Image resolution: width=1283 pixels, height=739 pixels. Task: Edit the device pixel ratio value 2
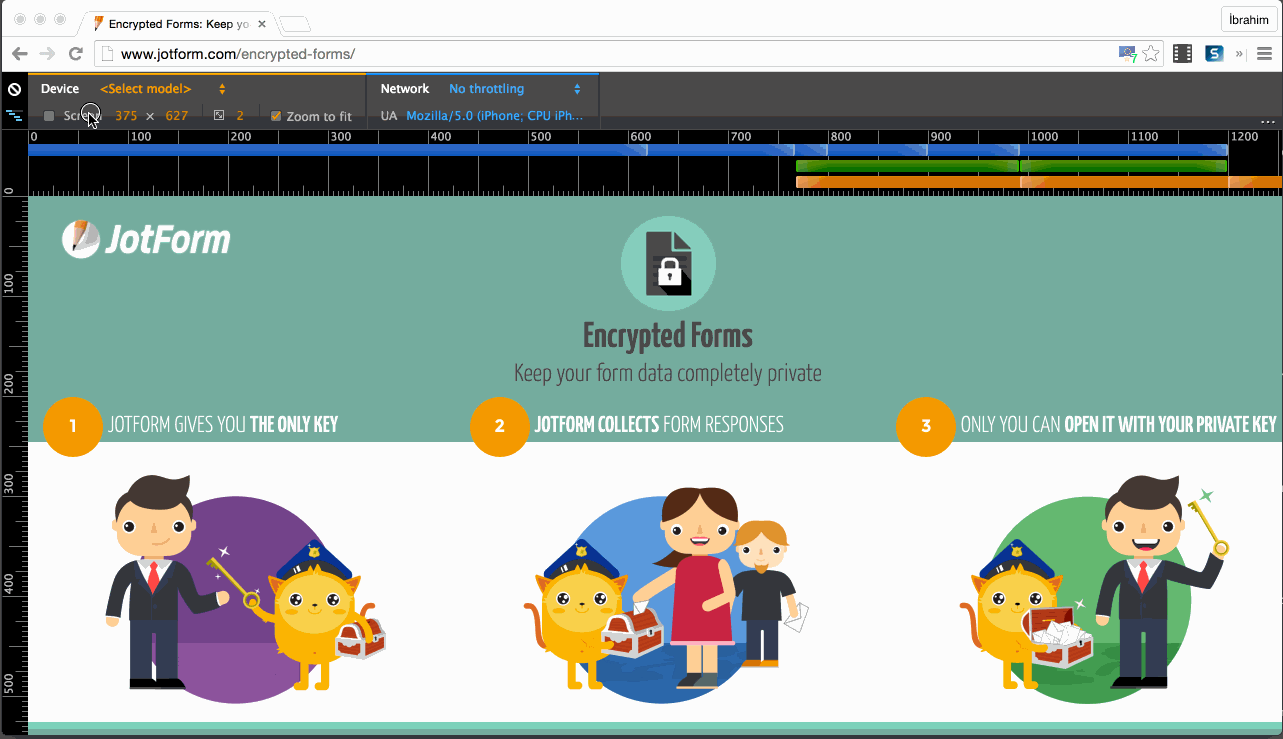coord(240,116)
